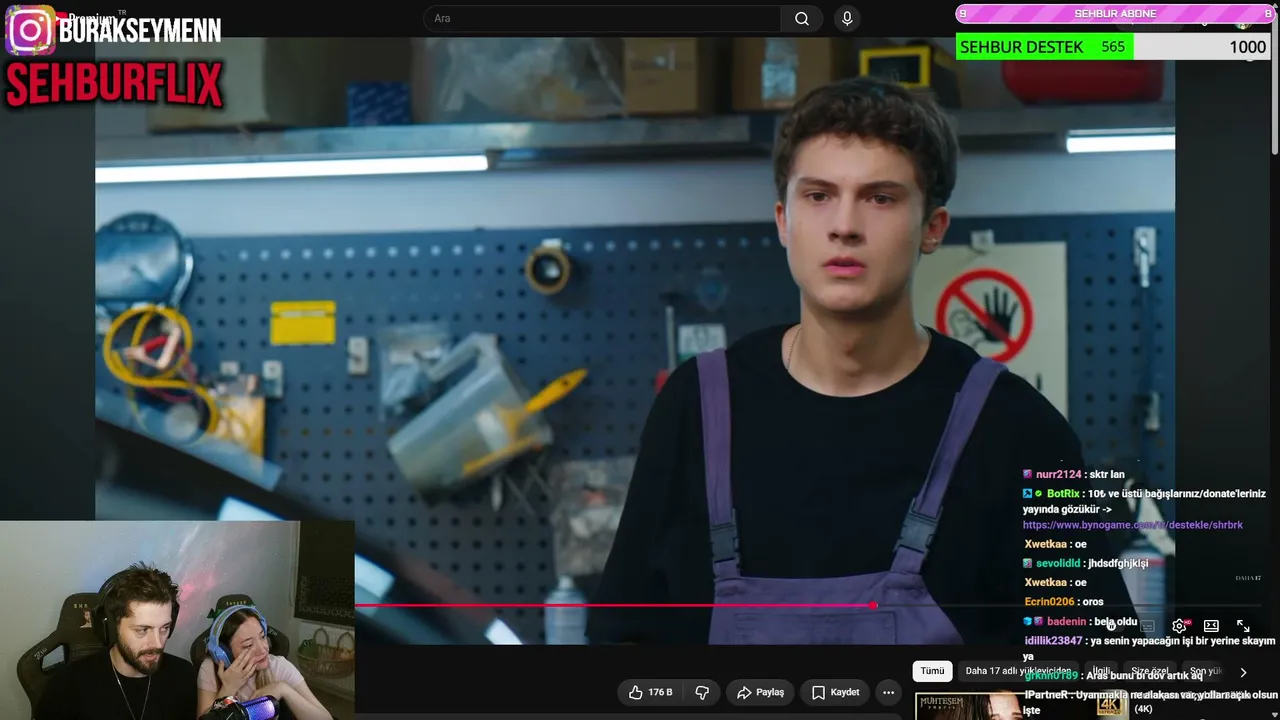This screenshot has height=720, width=1280.
Task: Select the Size özel filter chip
Action: (1150, 671)
